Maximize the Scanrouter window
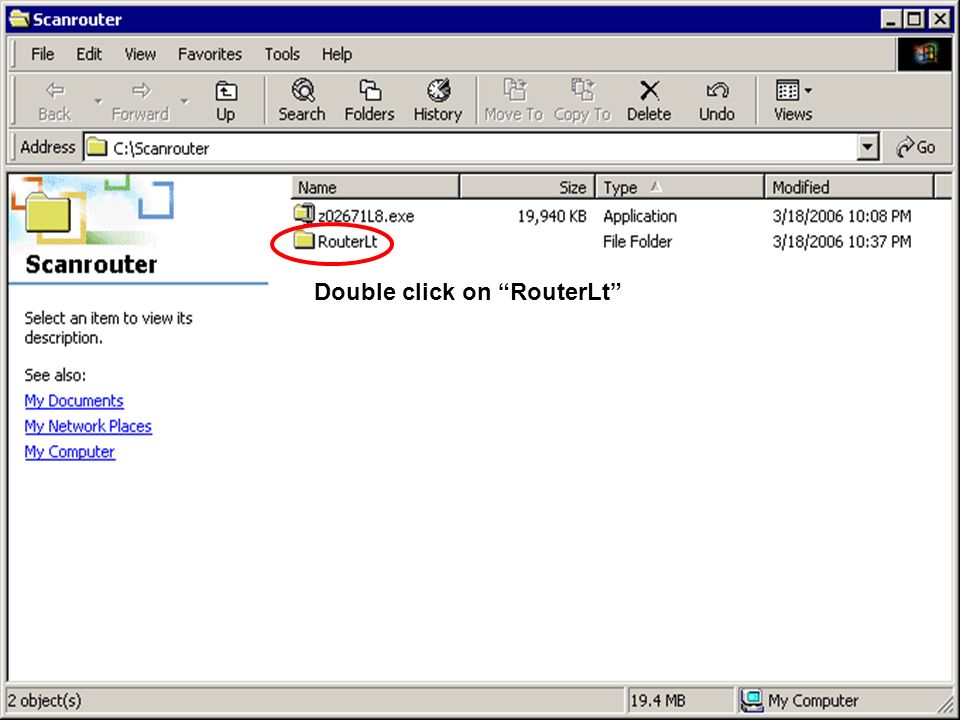The width and height of the screenshot is (960, 720). point(913,20)
